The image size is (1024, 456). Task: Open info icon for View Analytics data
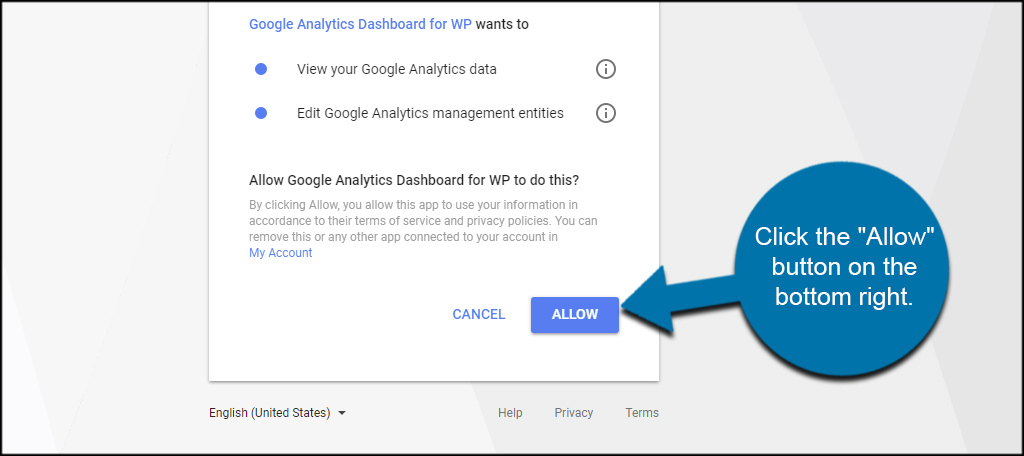pyautogui.click(x=605, y=69)
